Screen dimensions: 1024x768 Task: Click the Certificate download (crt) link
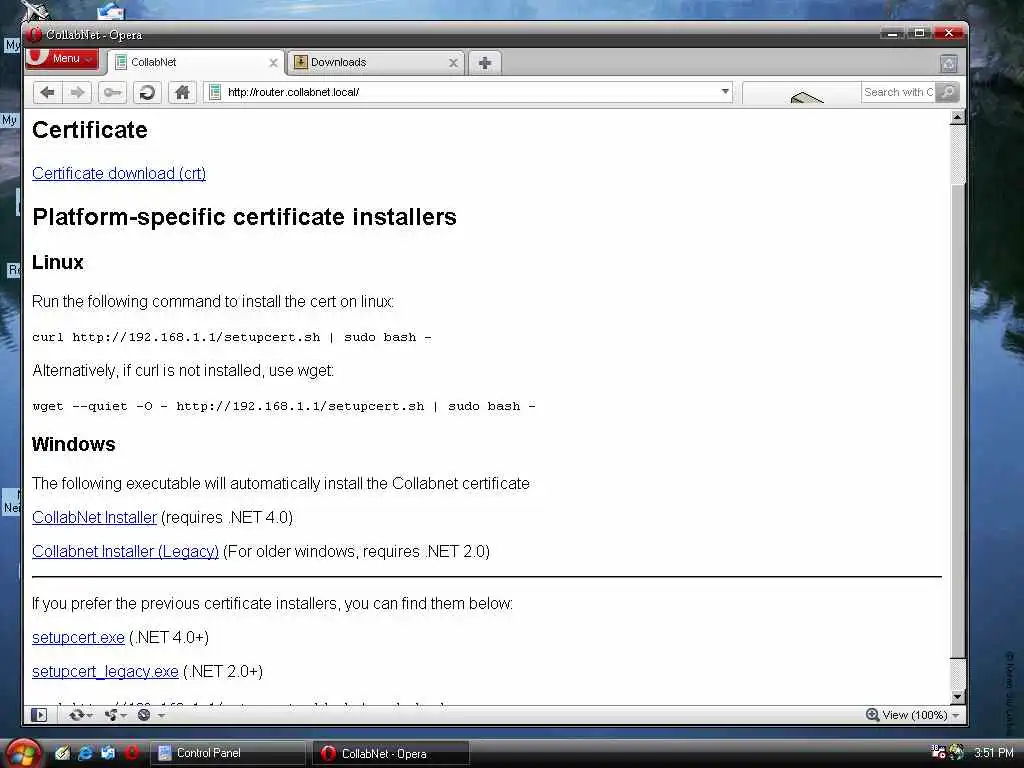(119, 173)
